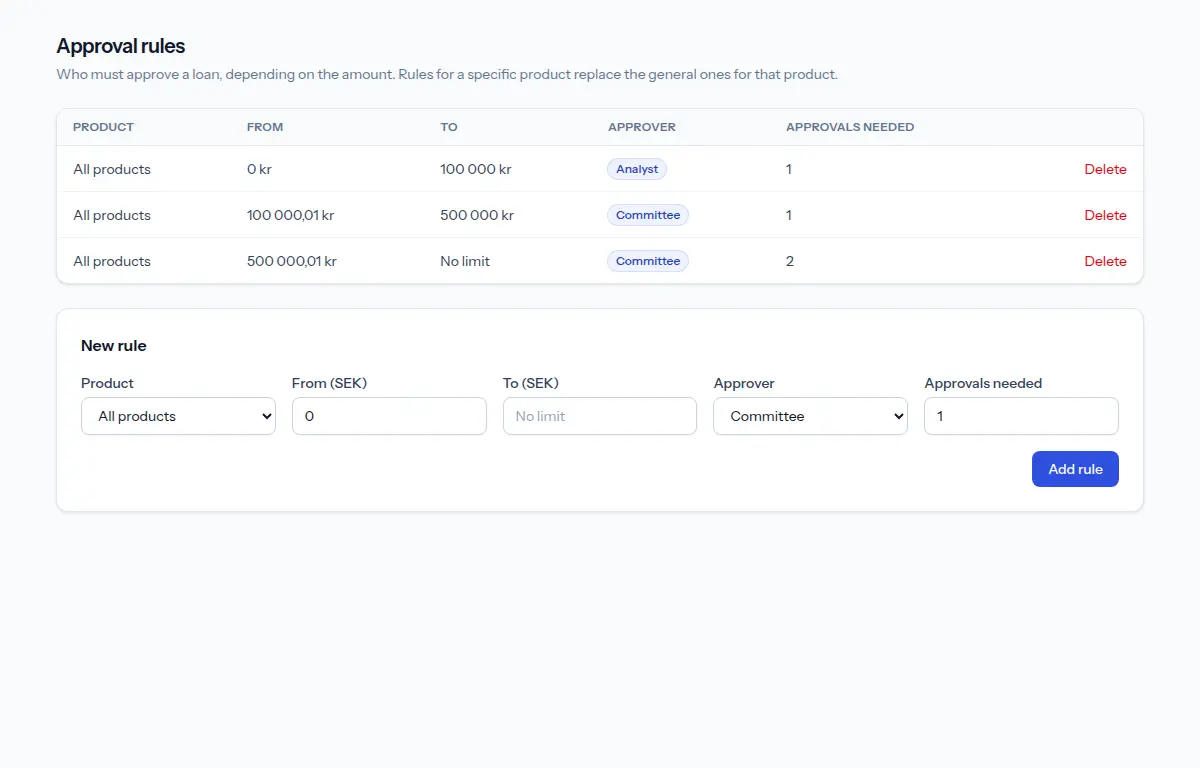Click the FROM column header
The image size is (1200, 768).
click(x=265, y=127)
